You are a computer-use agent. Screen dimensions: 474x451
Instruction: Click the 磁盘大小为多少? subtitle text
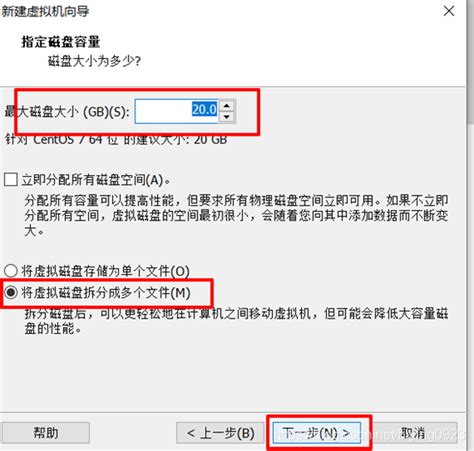[x=95, y=61]
